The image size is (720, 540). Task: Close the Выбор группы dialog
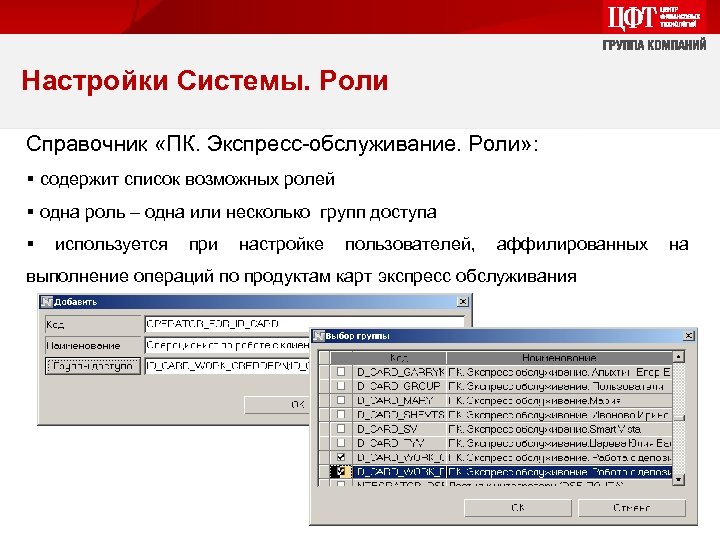pyautogui.click(x=688, y=336)
